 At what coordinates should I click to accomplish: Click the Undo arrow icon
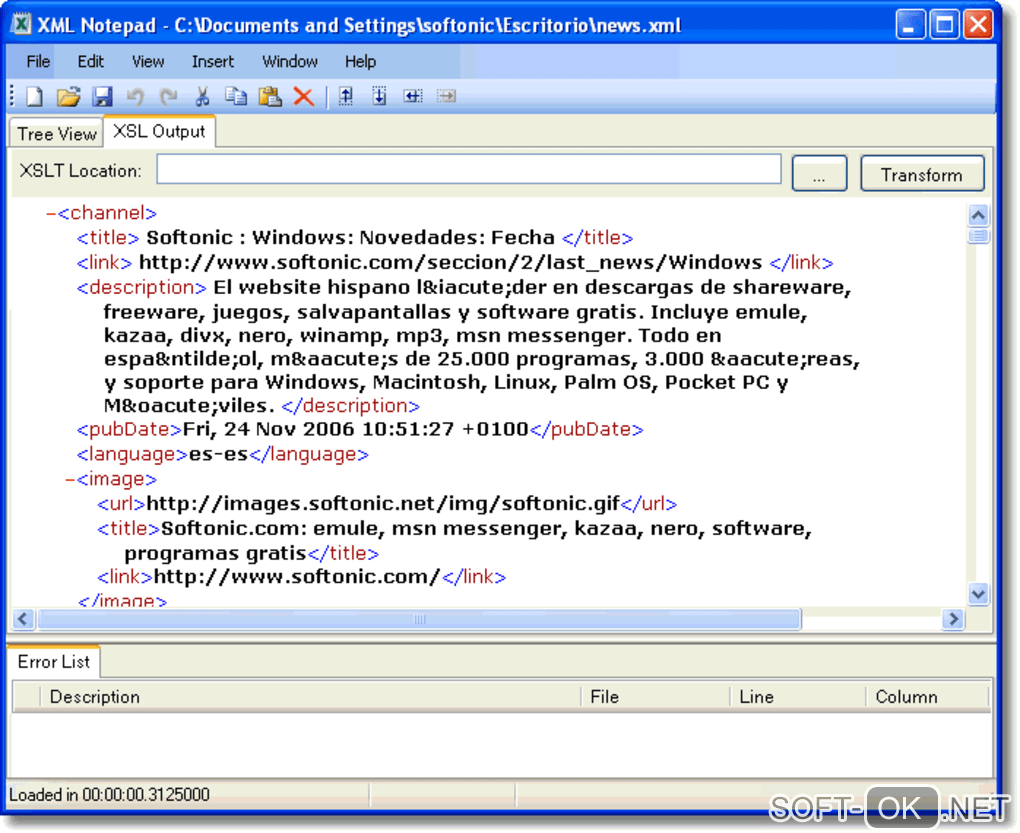point(135,97)
